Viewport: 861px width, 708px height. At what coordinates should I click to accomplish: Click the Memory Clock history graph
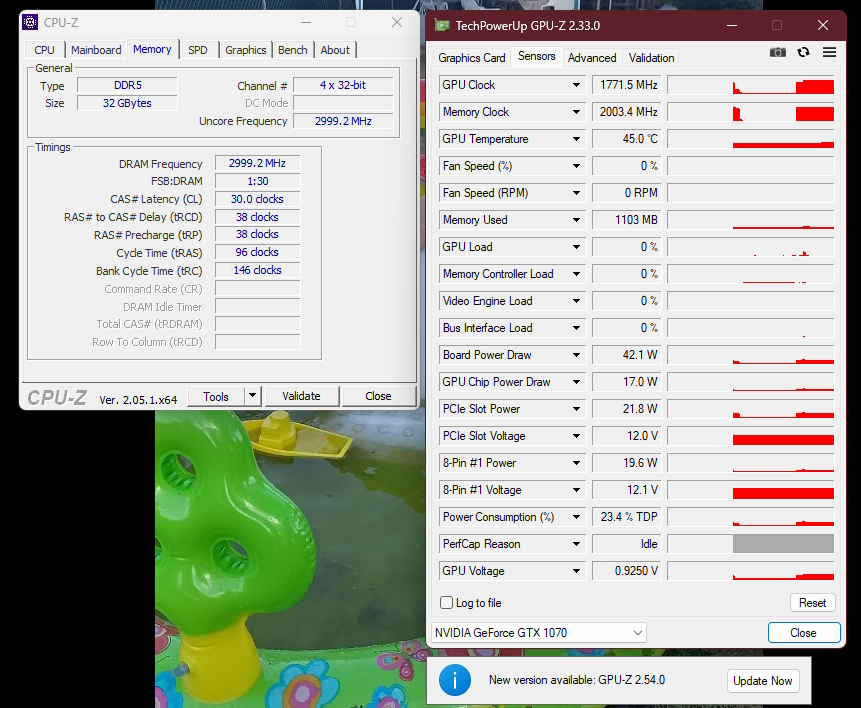751,112
